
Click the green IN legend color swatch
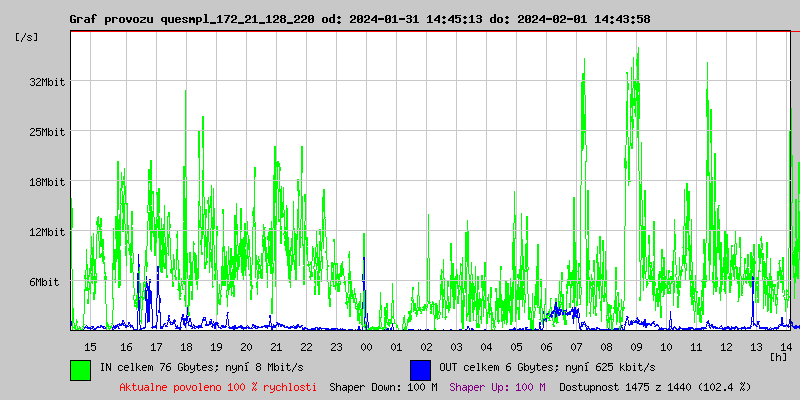pyautogui.click(x=80, y=369)
